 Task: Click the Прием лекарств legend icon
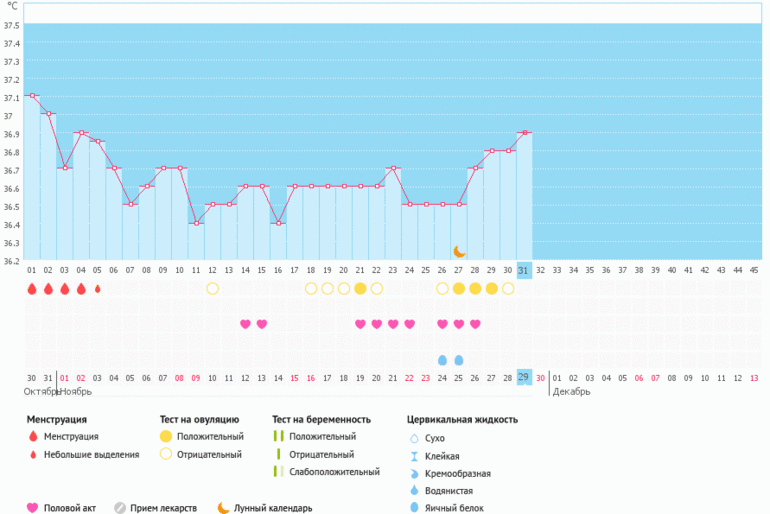(120, 507)
